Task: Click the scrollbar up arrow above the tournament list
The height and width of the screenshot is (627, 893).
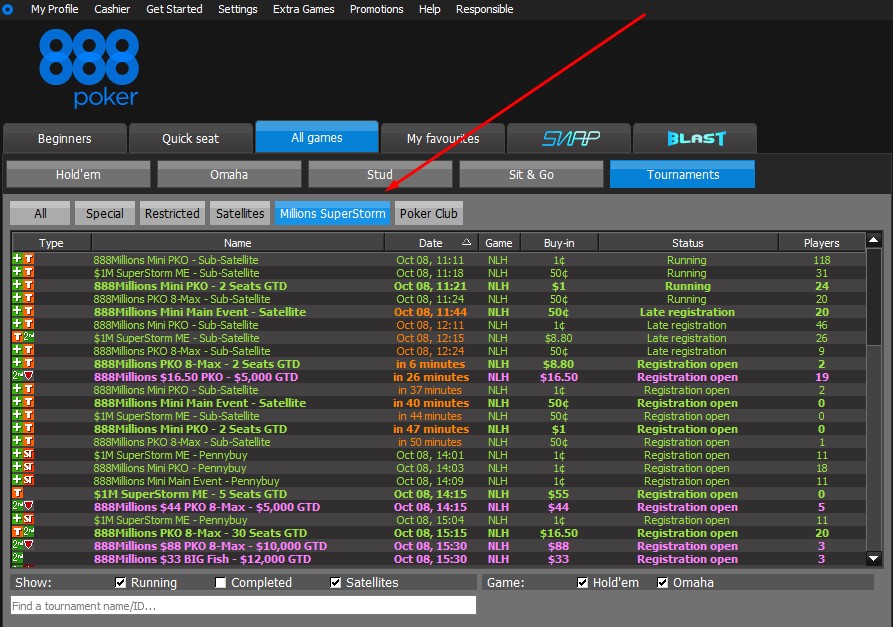Action: coord(874,241)
